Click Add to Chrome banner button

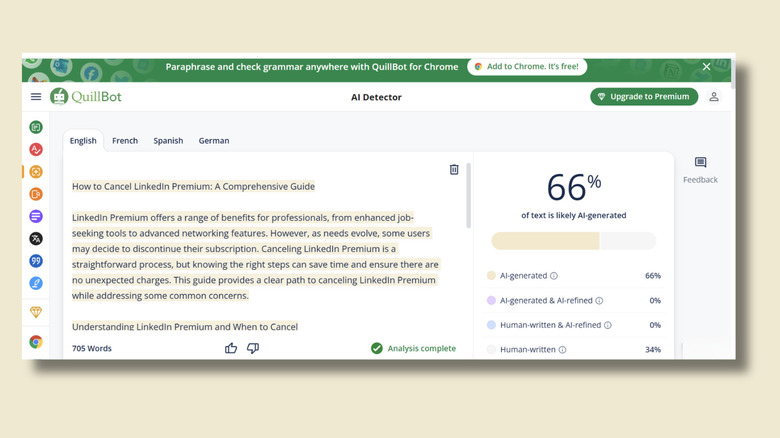pos(527,67)
